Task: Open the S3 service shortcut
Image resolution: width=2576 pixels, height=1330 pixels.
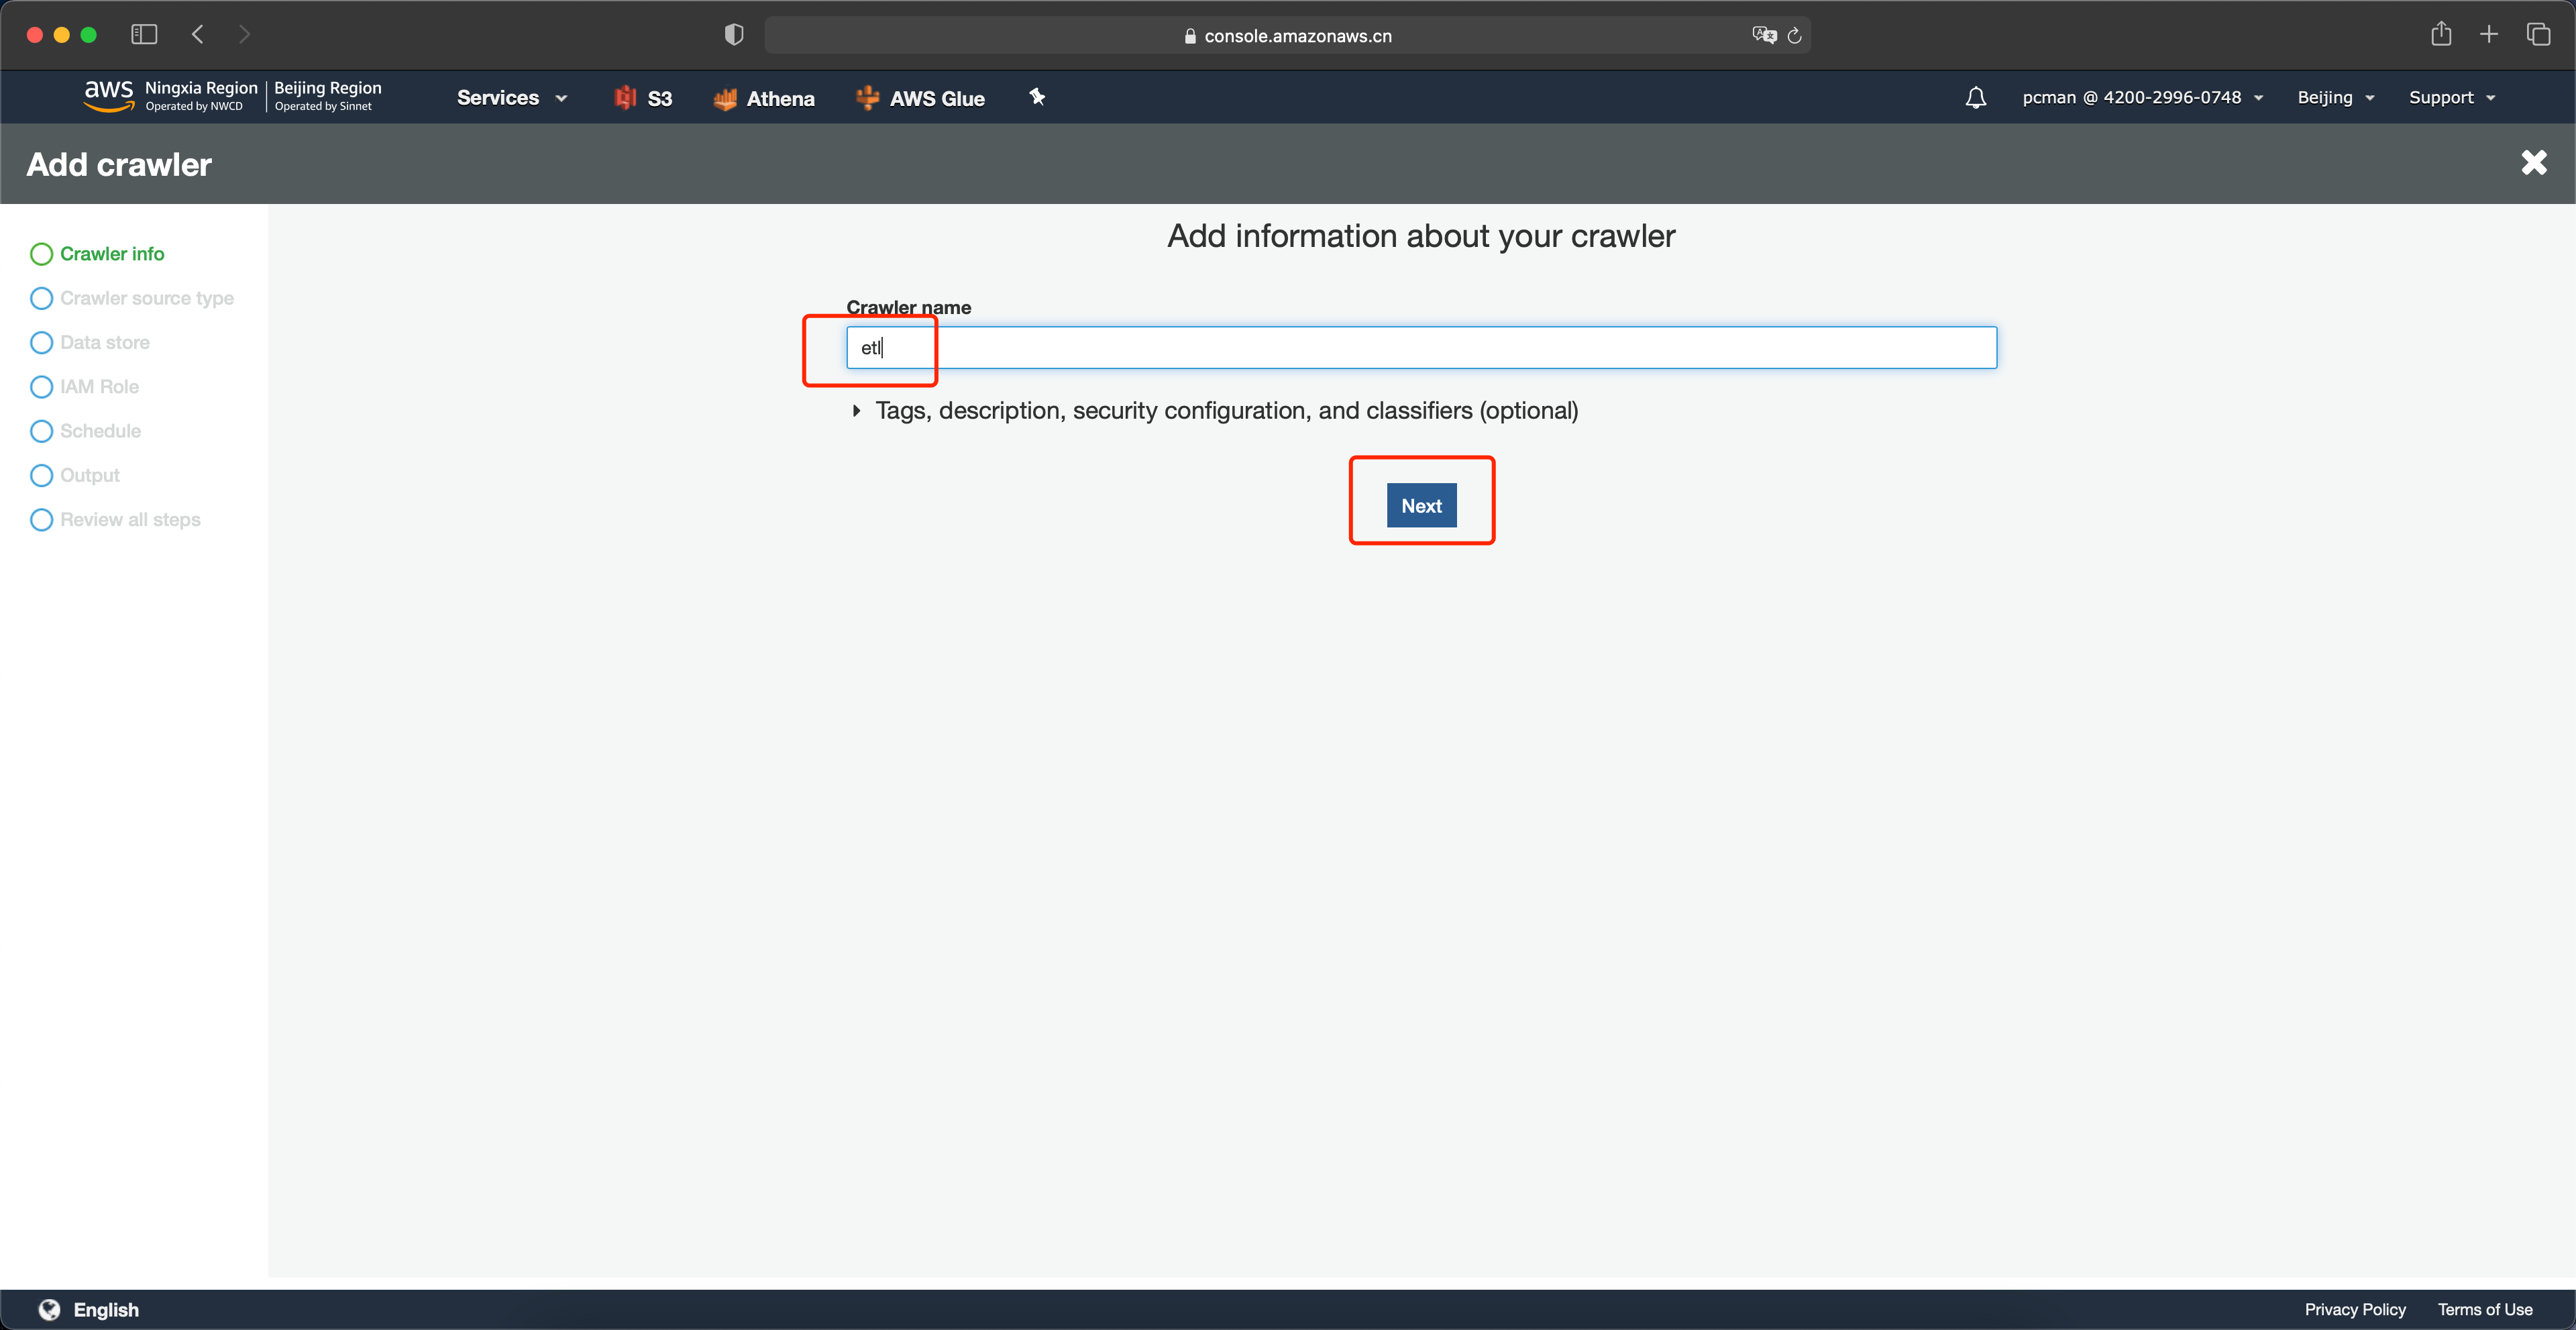Action: click(x=643, y=98)
